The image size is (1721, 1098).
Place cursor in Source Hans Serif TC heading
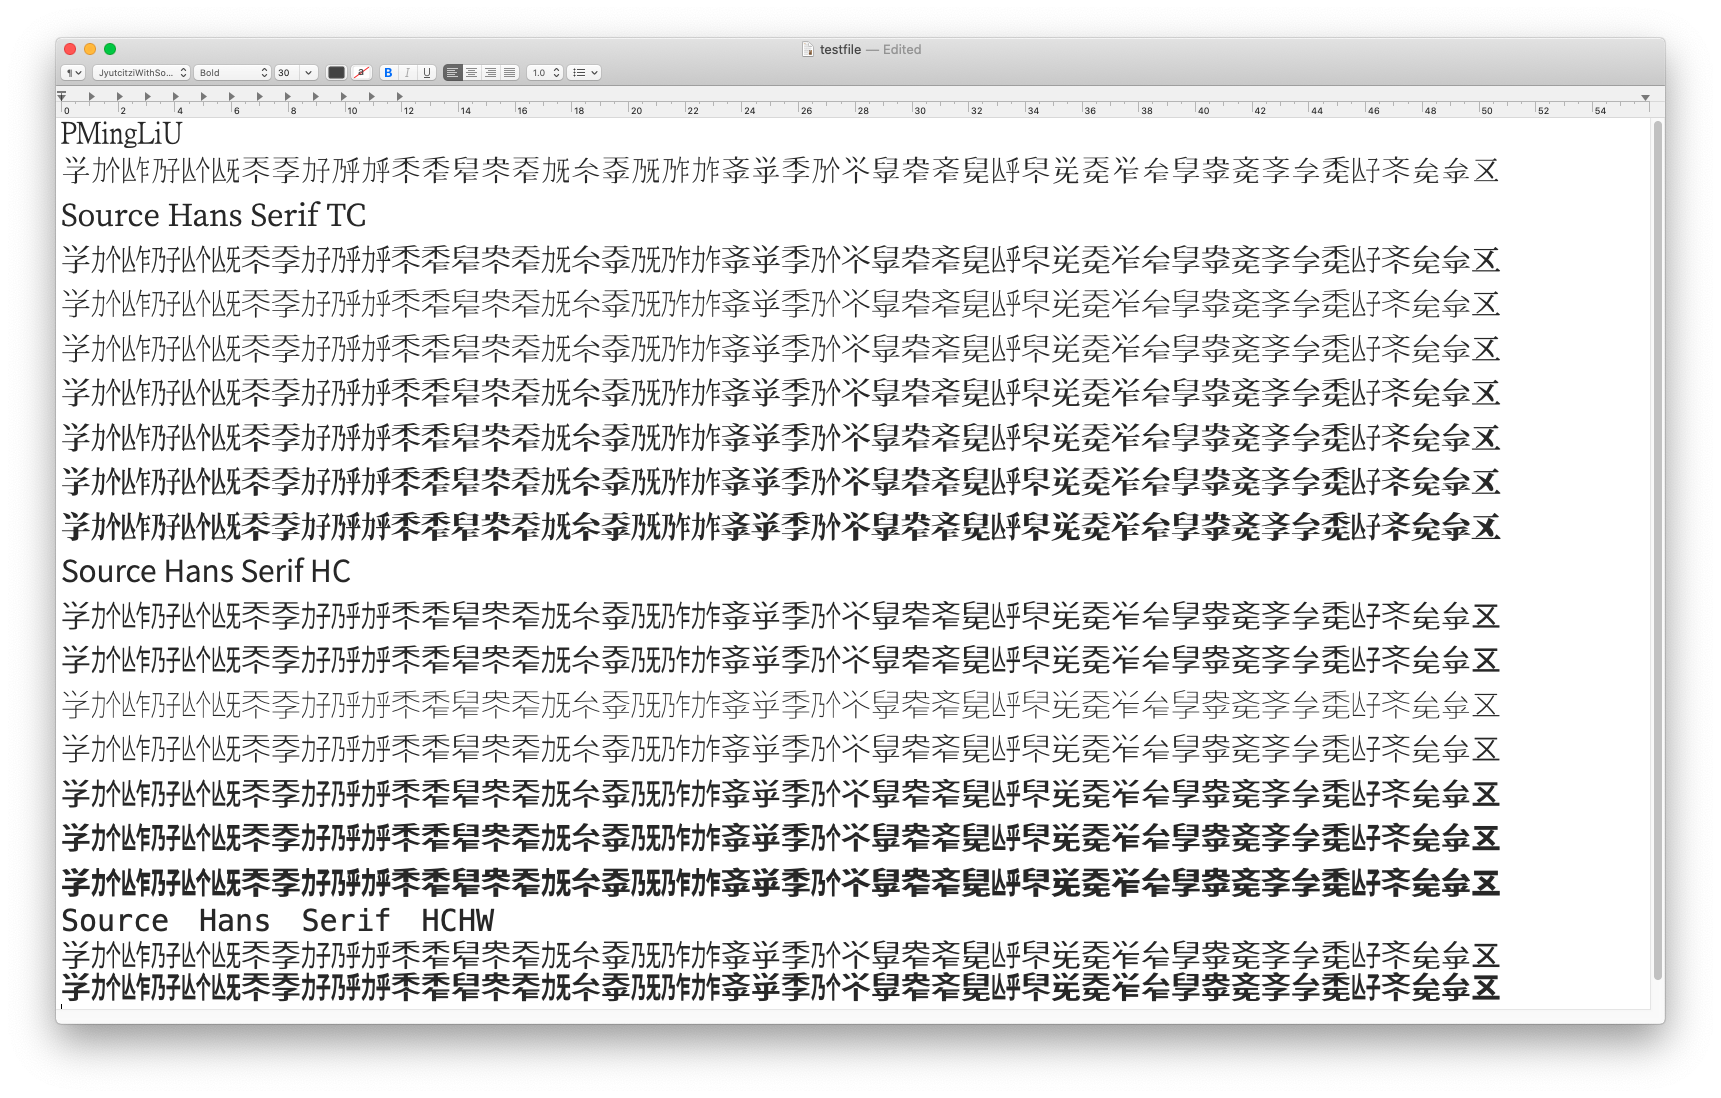(x=214, y=216)
